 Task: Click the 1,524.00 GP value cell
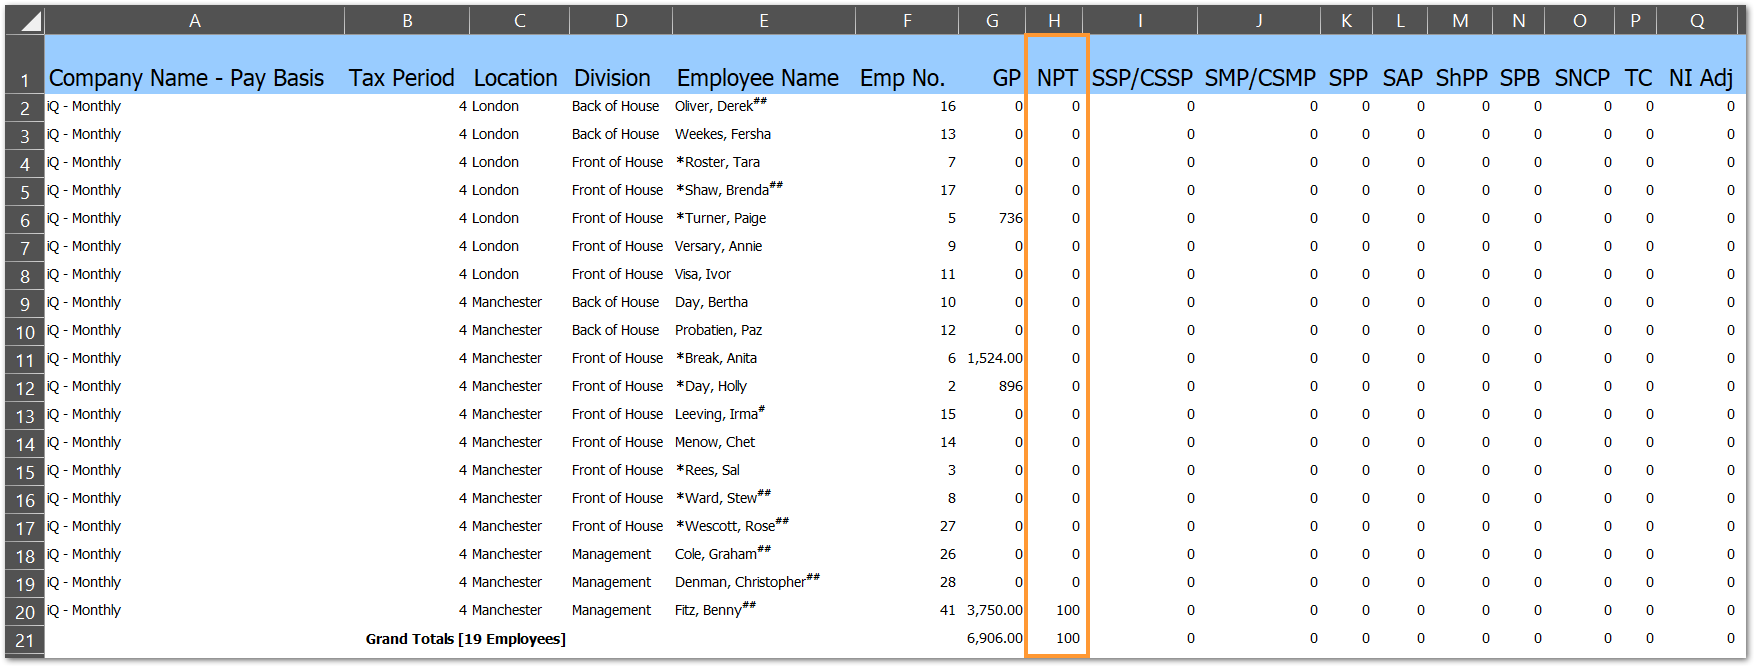(994, 358)
